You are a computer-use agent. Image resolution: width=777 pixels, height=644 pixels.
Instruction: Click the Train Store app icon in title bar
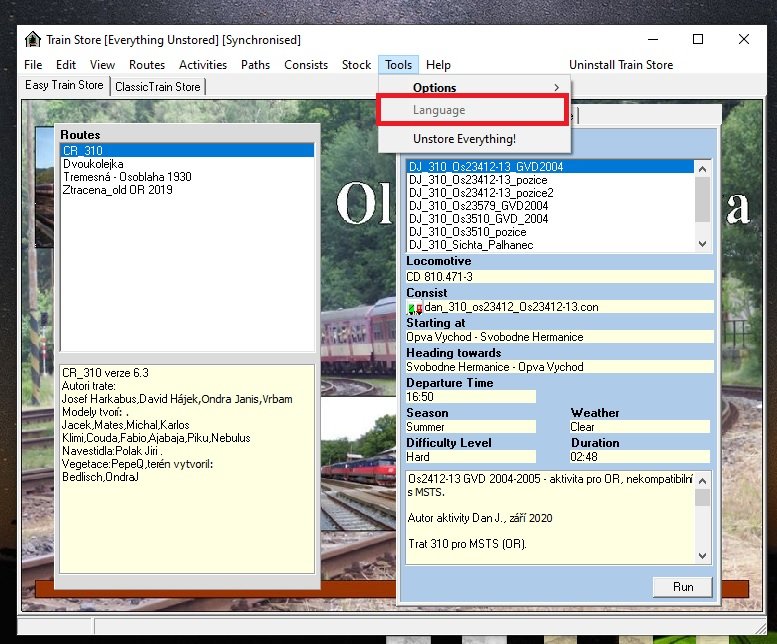33,40
